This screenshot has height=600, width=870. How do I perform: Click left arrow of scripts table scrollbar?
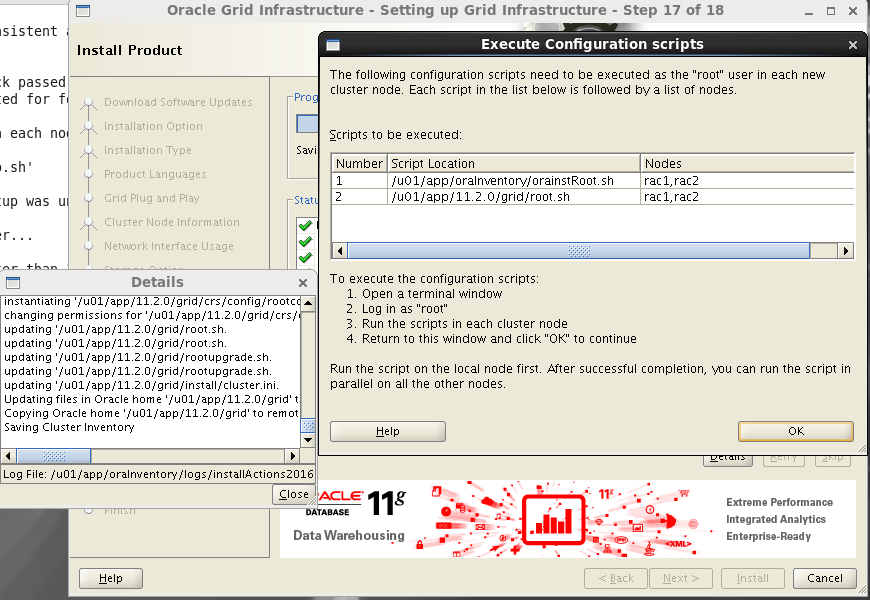point(340,251)
